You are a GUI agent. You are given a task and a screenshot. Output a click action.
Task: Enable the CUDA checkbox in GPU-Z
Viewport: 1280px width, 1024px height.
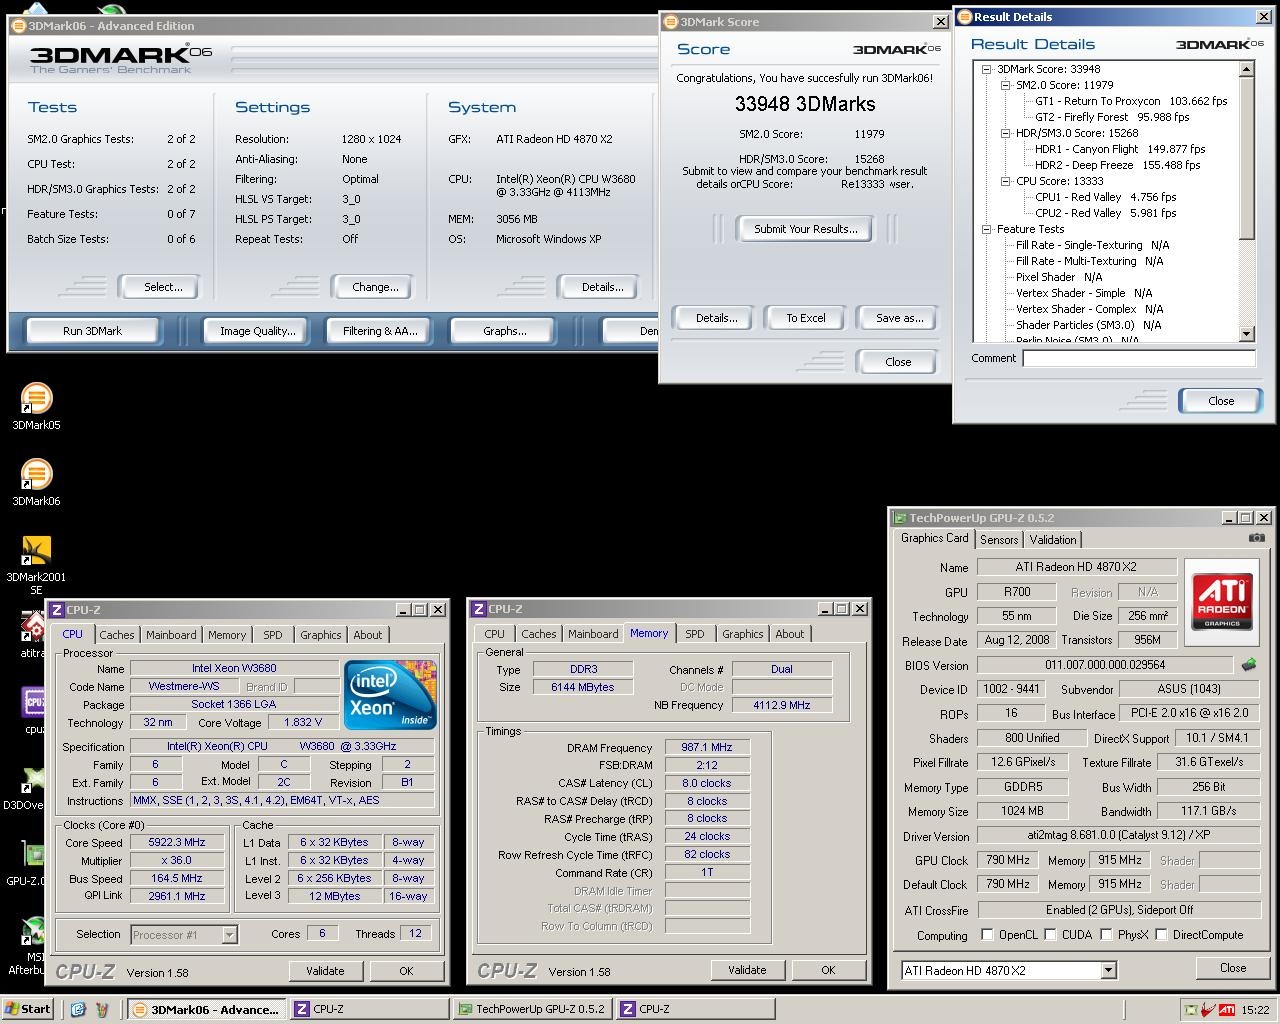click(x=1050, y=935)
